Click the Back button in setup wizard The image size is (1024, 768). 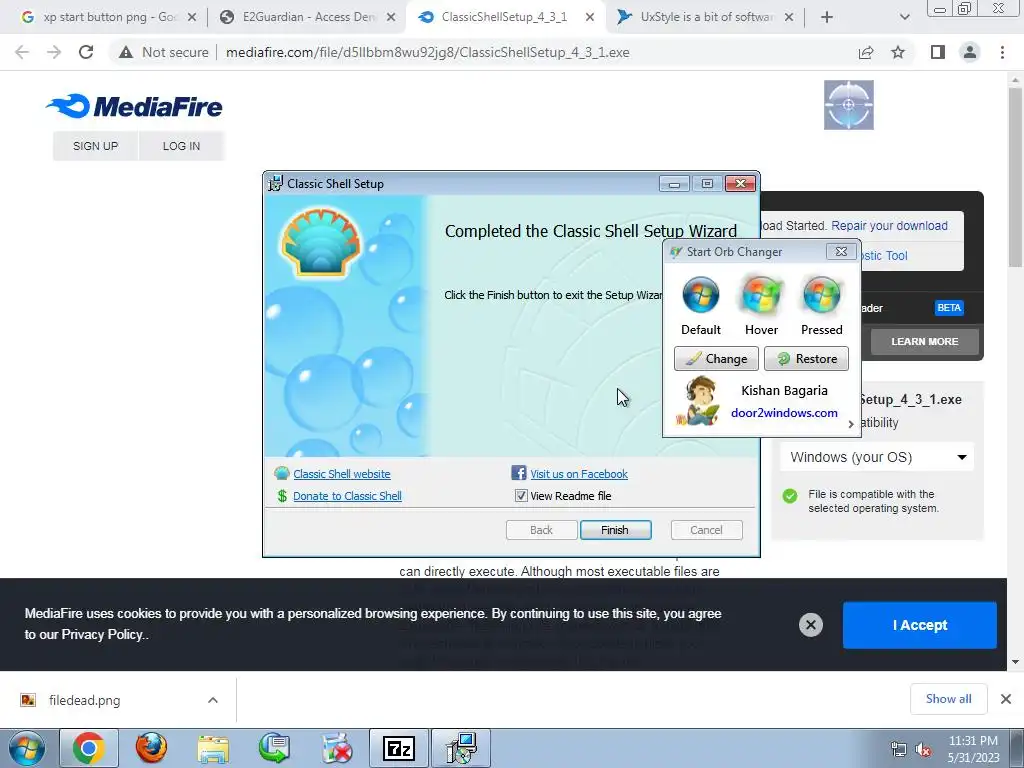[x=541, y=530]
